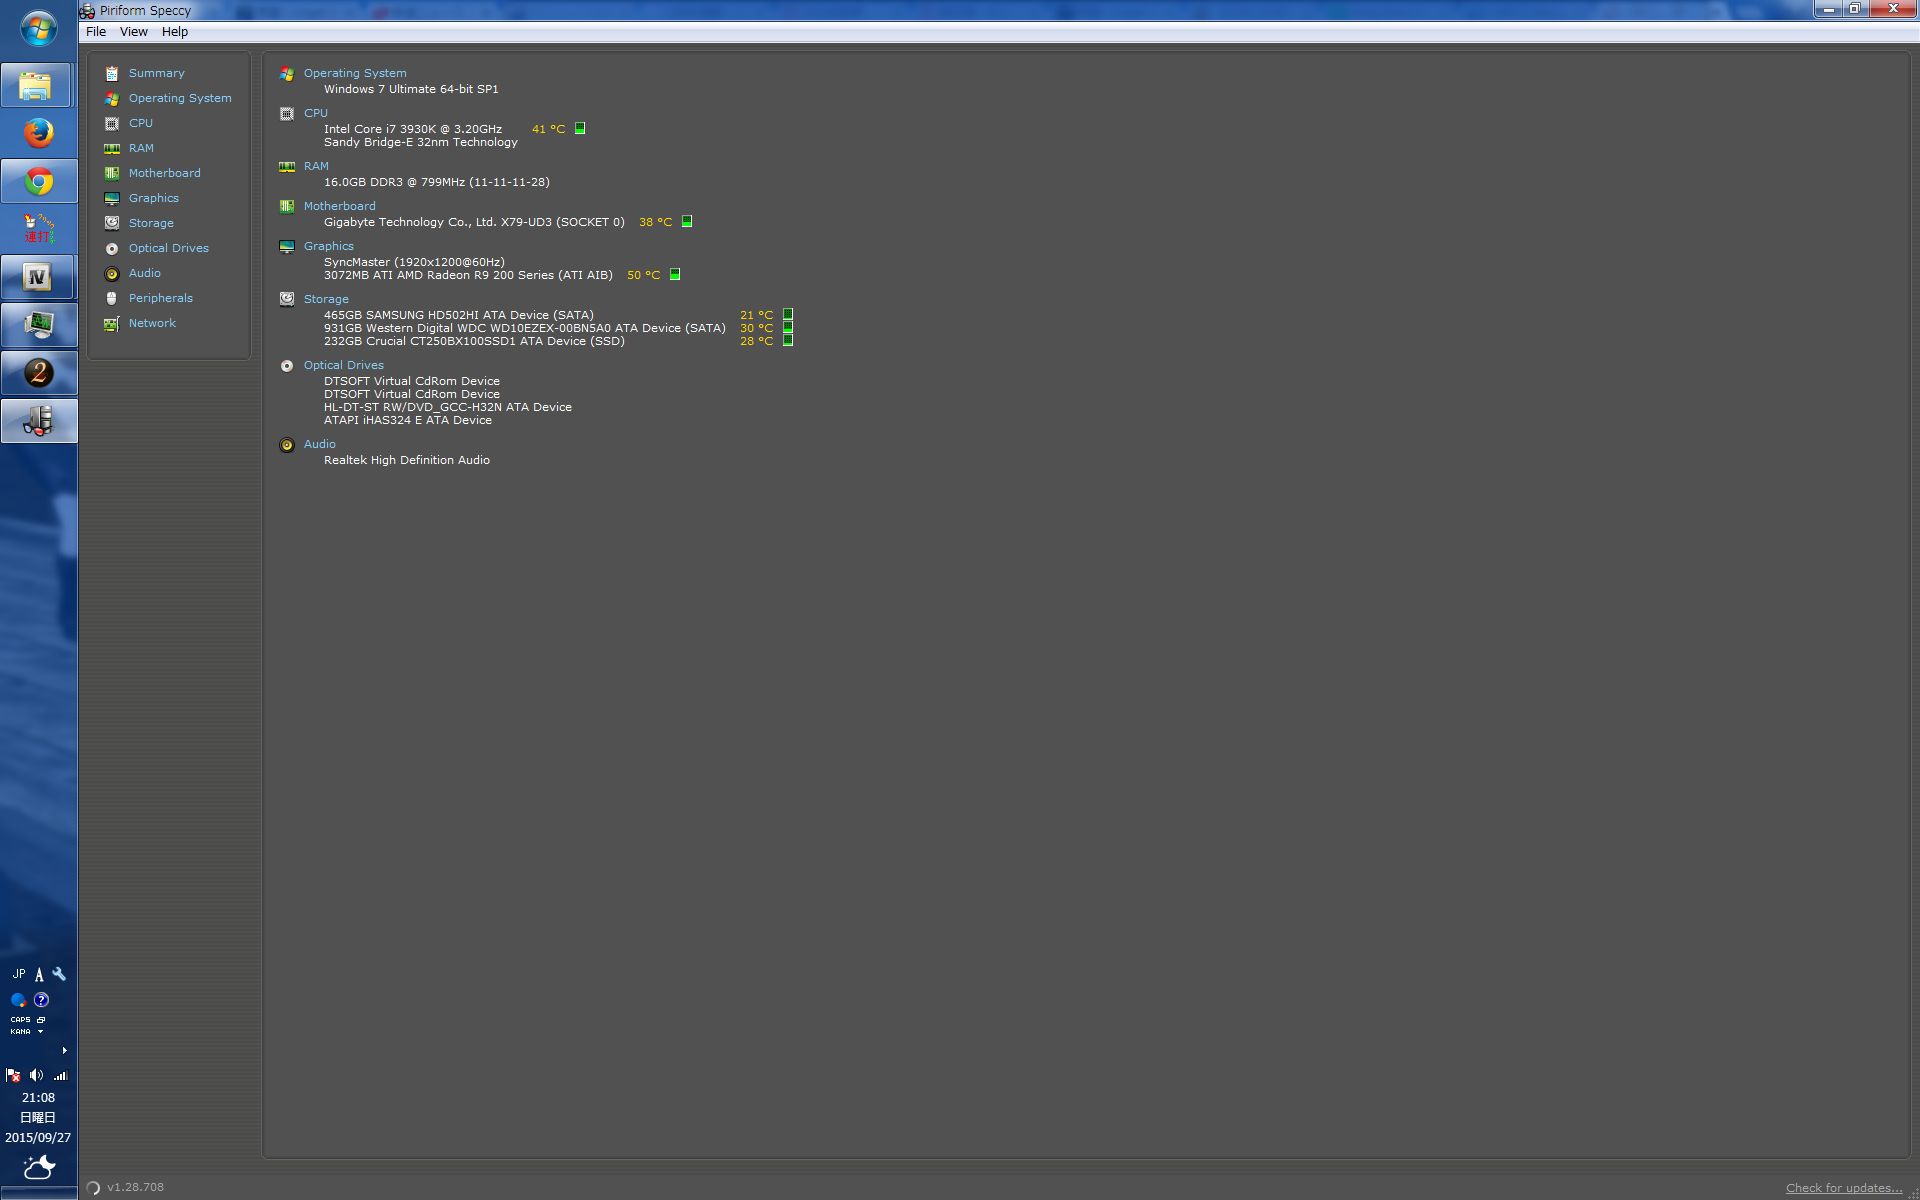
Task: Click the AMD Radeon R9 200 Series line
Action: click(x=468, y=275)
